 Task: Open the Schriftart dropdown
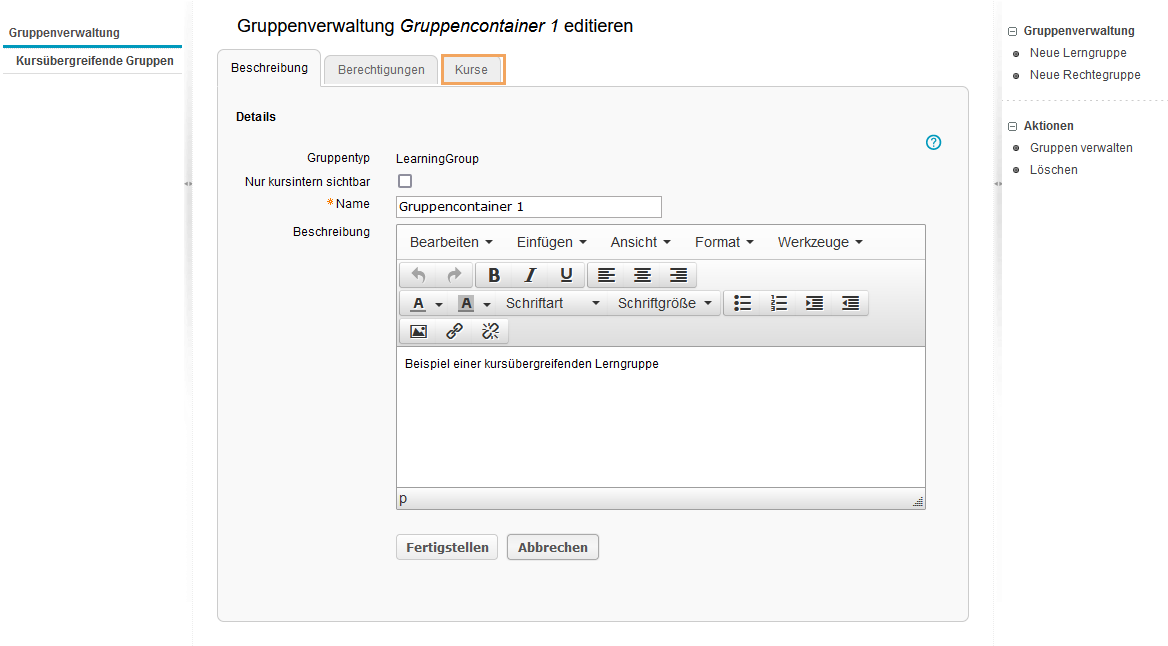(x=545, y=303)
